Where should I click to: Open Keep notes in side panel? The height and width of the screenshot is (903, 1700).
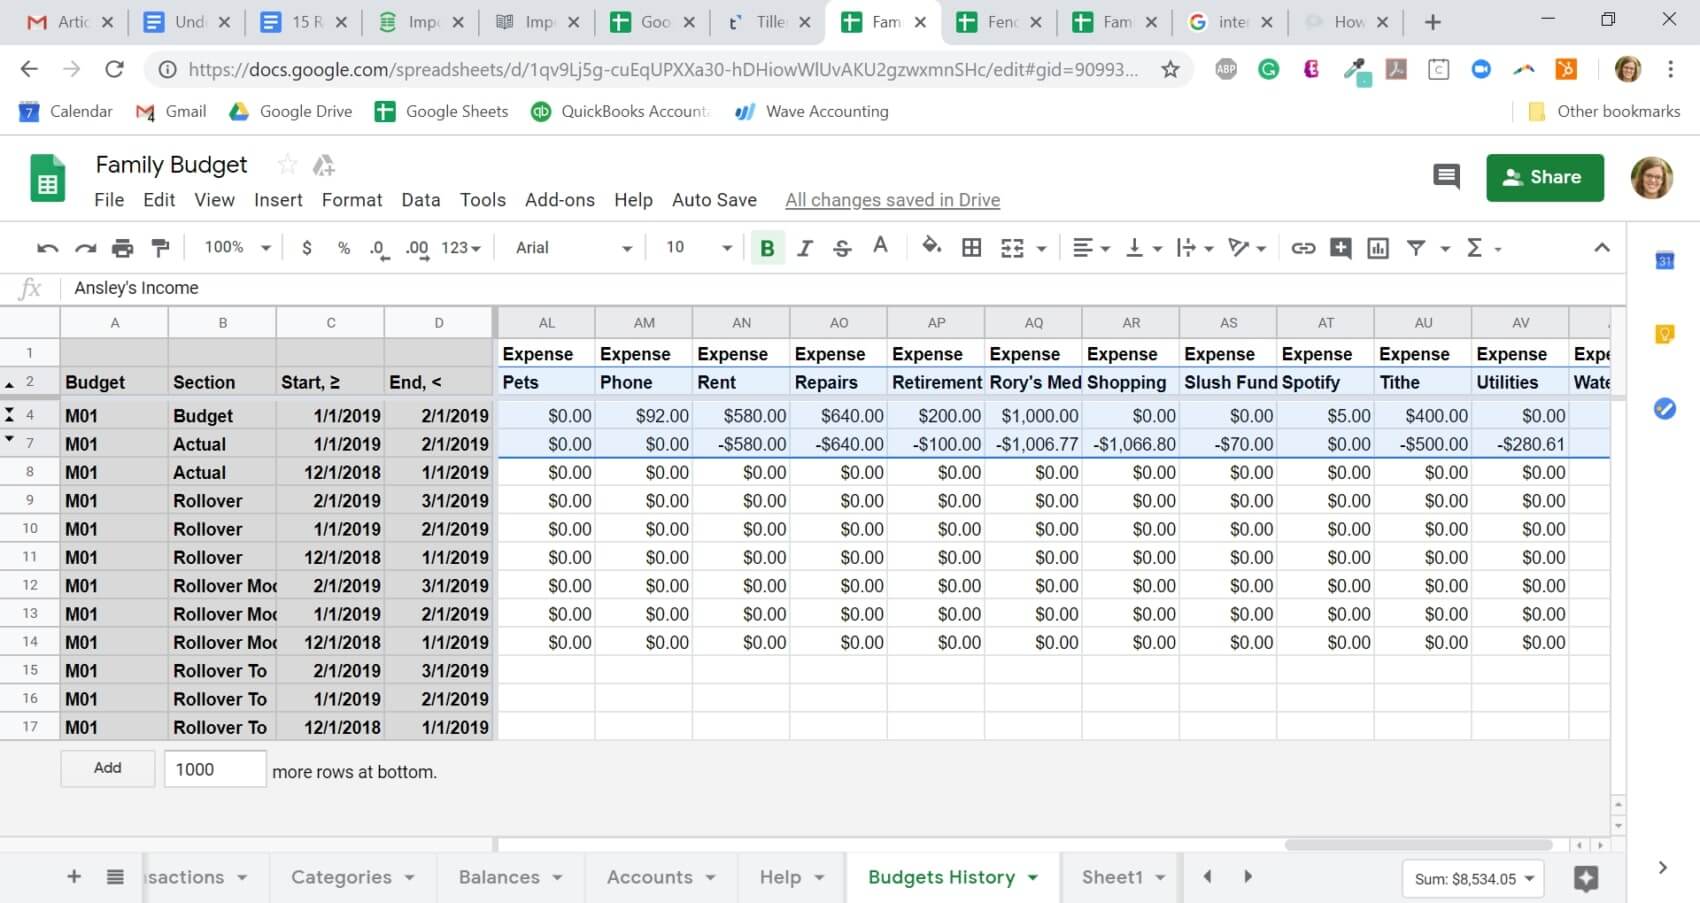(1664, 334)
